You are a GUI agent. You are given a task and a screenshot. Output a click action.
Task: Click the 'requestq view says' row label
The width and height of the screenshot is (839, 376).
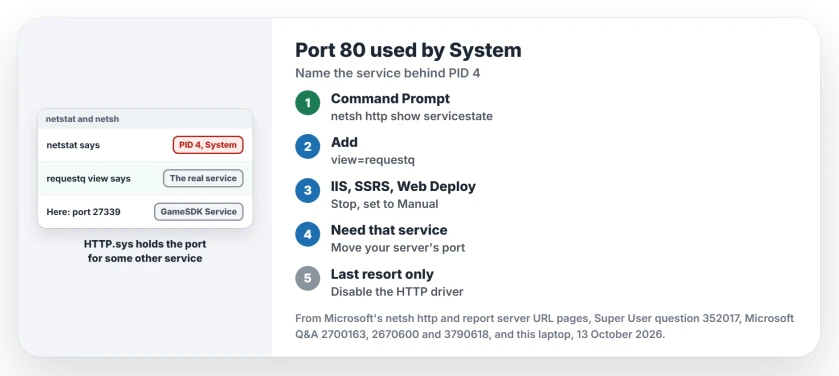(88, 179)
